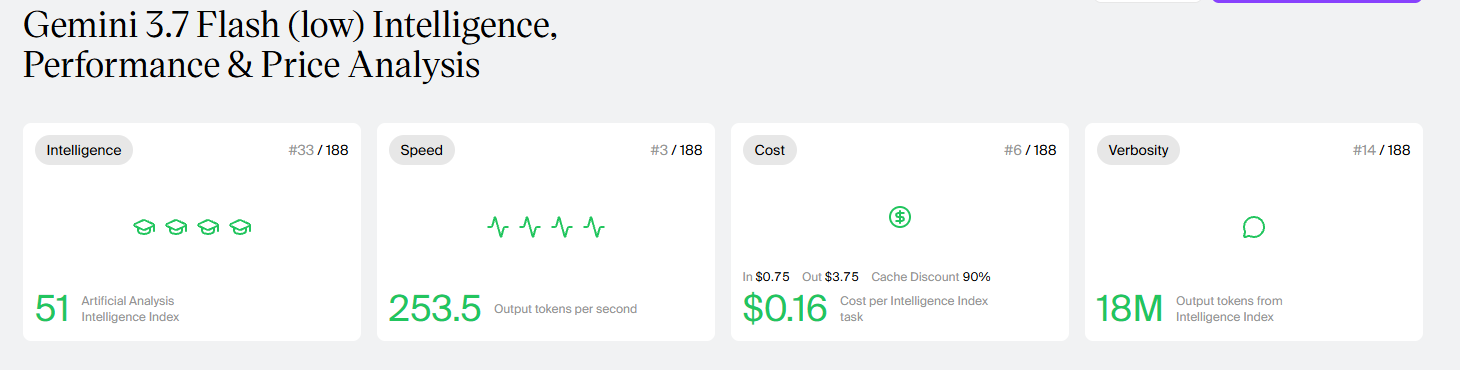This screenshot has width=1460, height=370.
Task: Click the rightmost graduation cap icon
Action: point(240,228)
